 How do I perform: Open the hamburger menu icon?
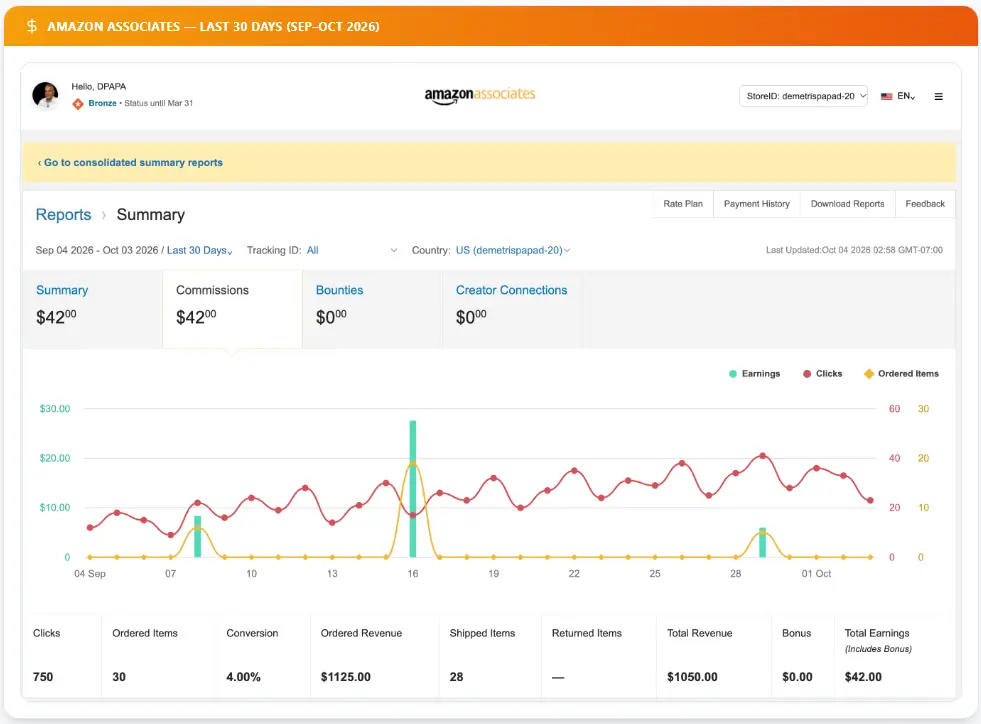(x=938, y=96)
